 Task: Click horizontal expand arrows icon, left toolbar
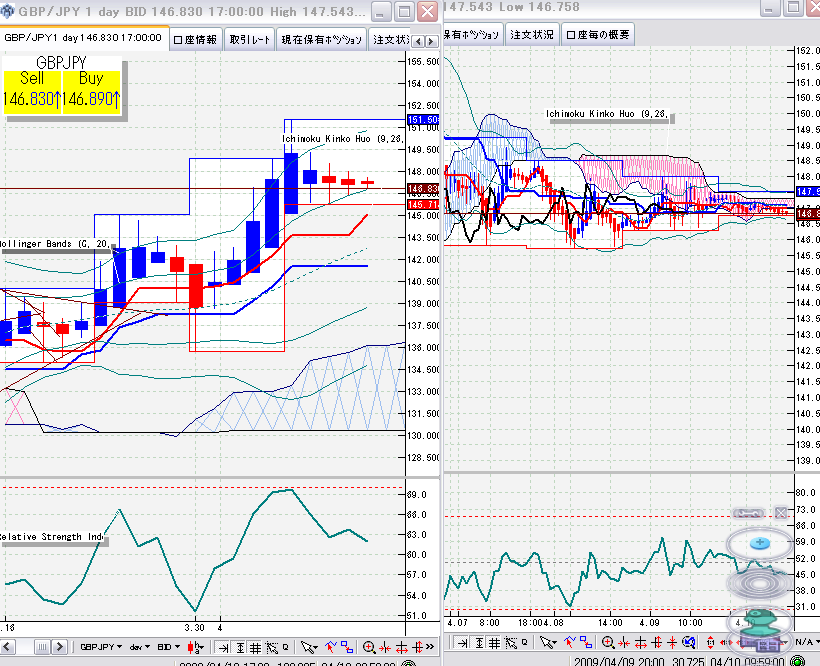tap(402, 648)
